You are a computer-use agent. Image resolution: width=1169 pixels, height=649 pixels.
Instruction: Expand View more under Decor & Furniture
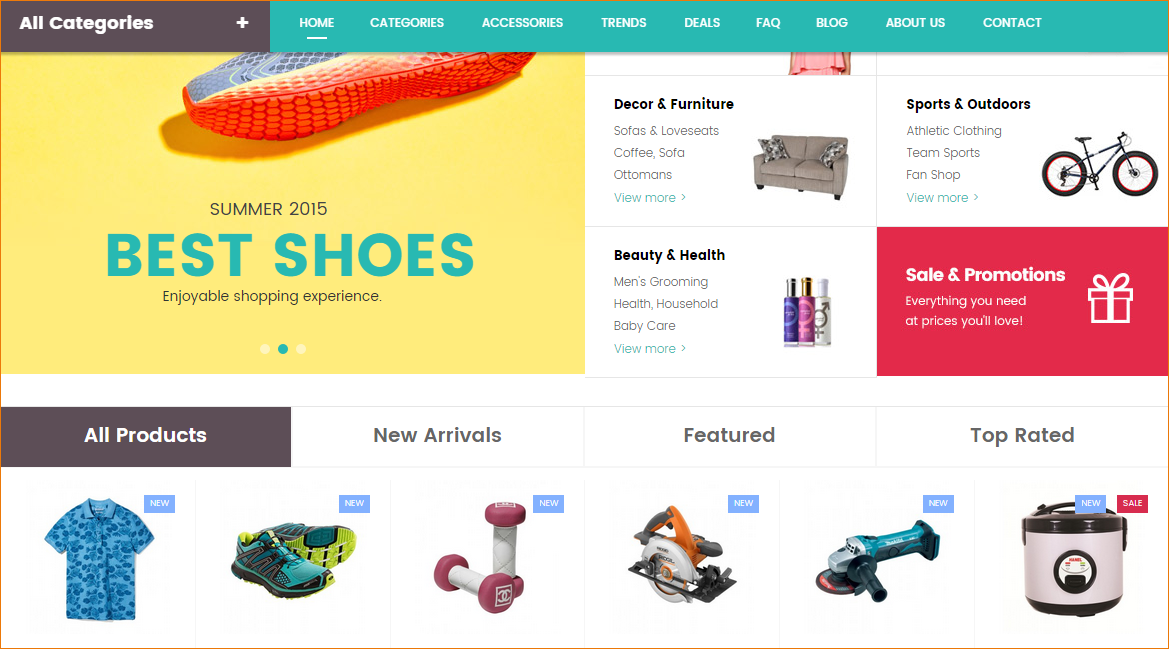tap(649, 197)
